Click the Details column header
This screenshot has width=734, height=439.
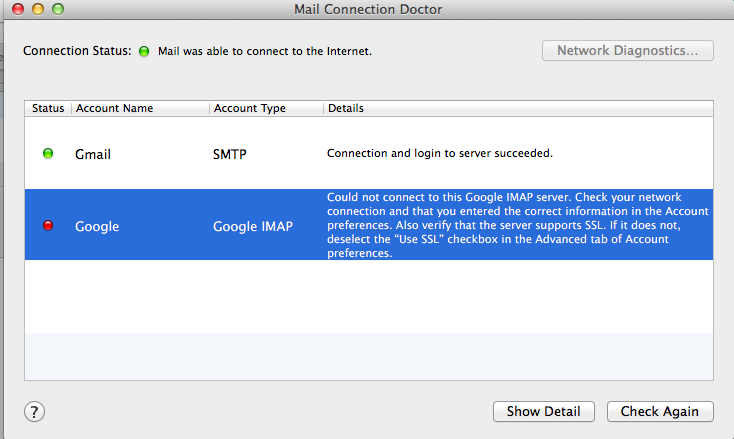click(345, 108)
